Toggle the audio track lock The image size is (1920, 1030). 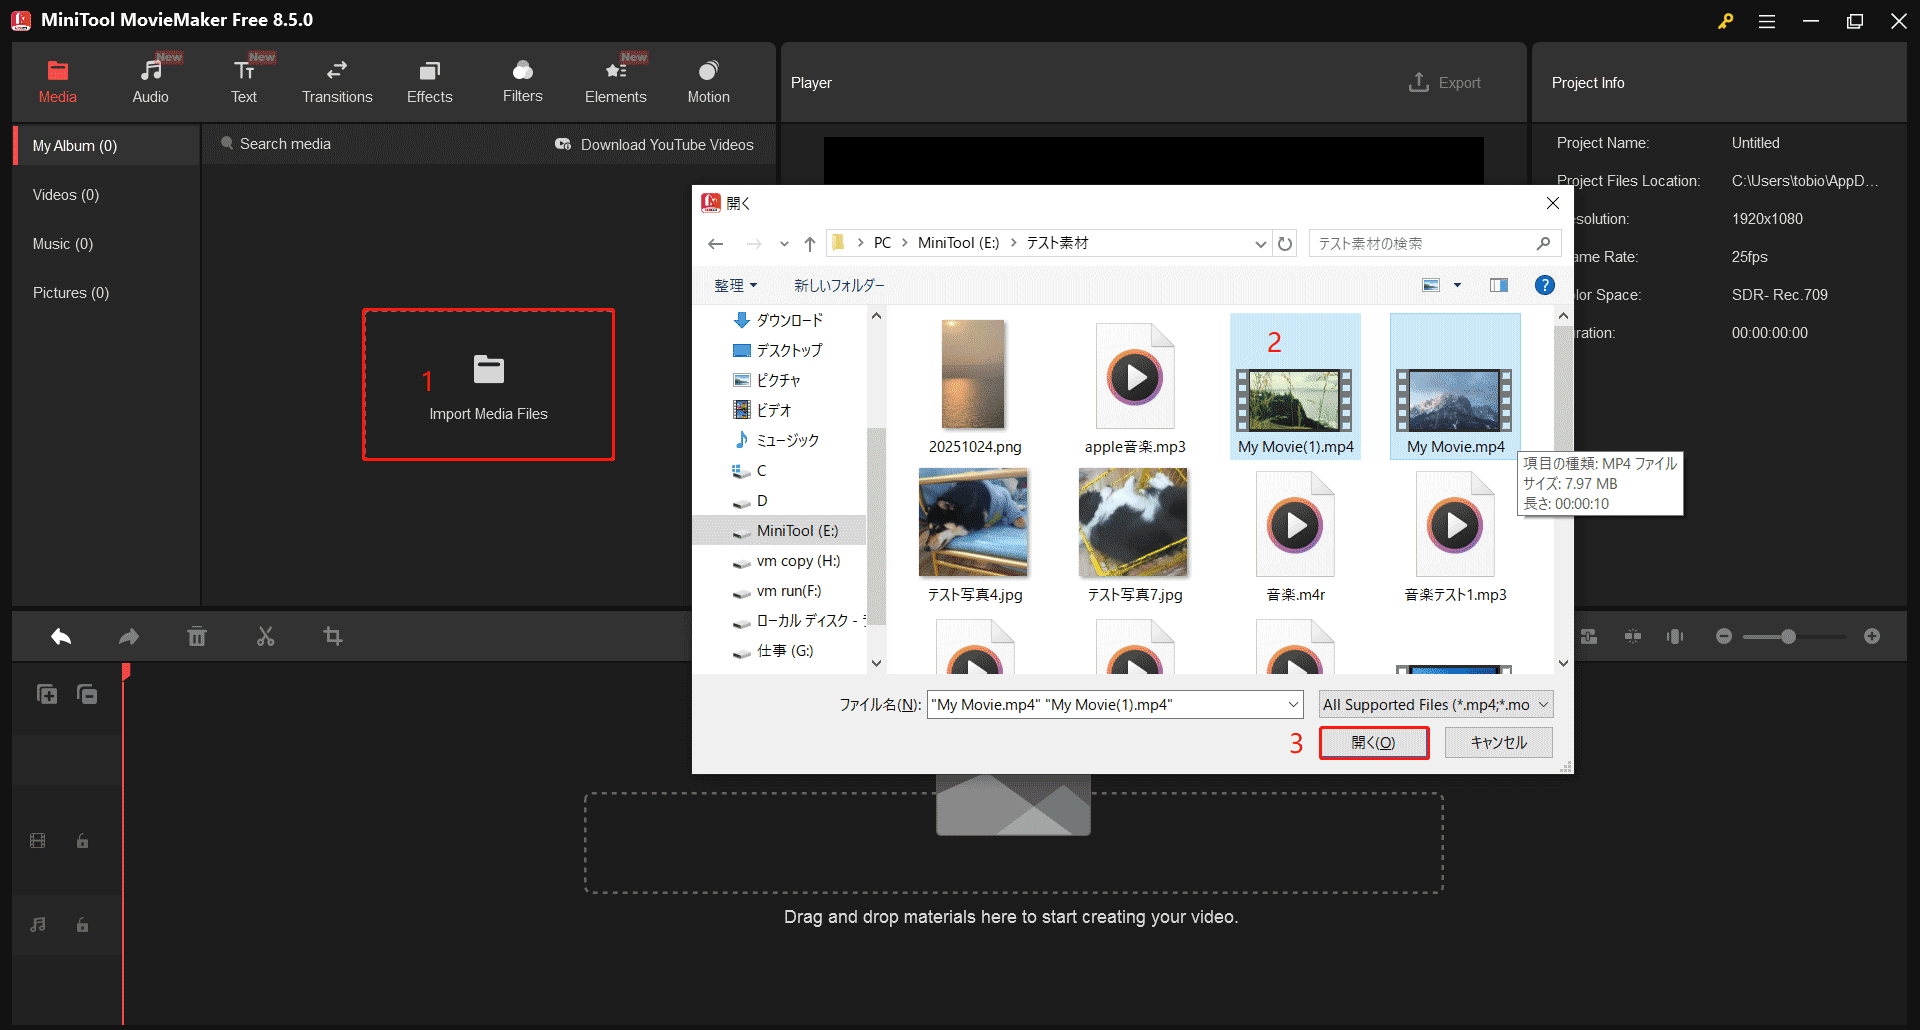(82, 925)
